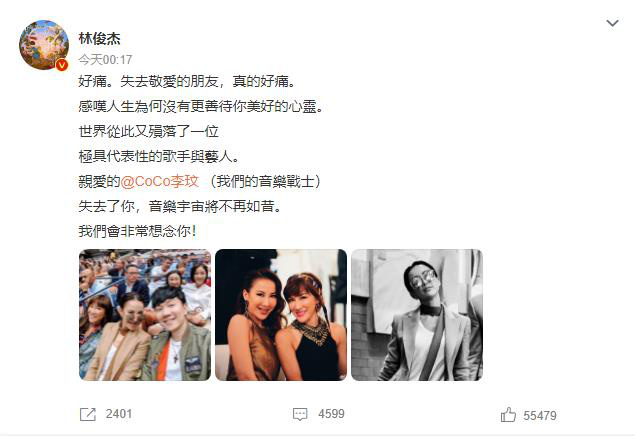Click the orange verified V badge
Image resolution: width=635 pixels, height=436 pixels.
pos(62,65)
